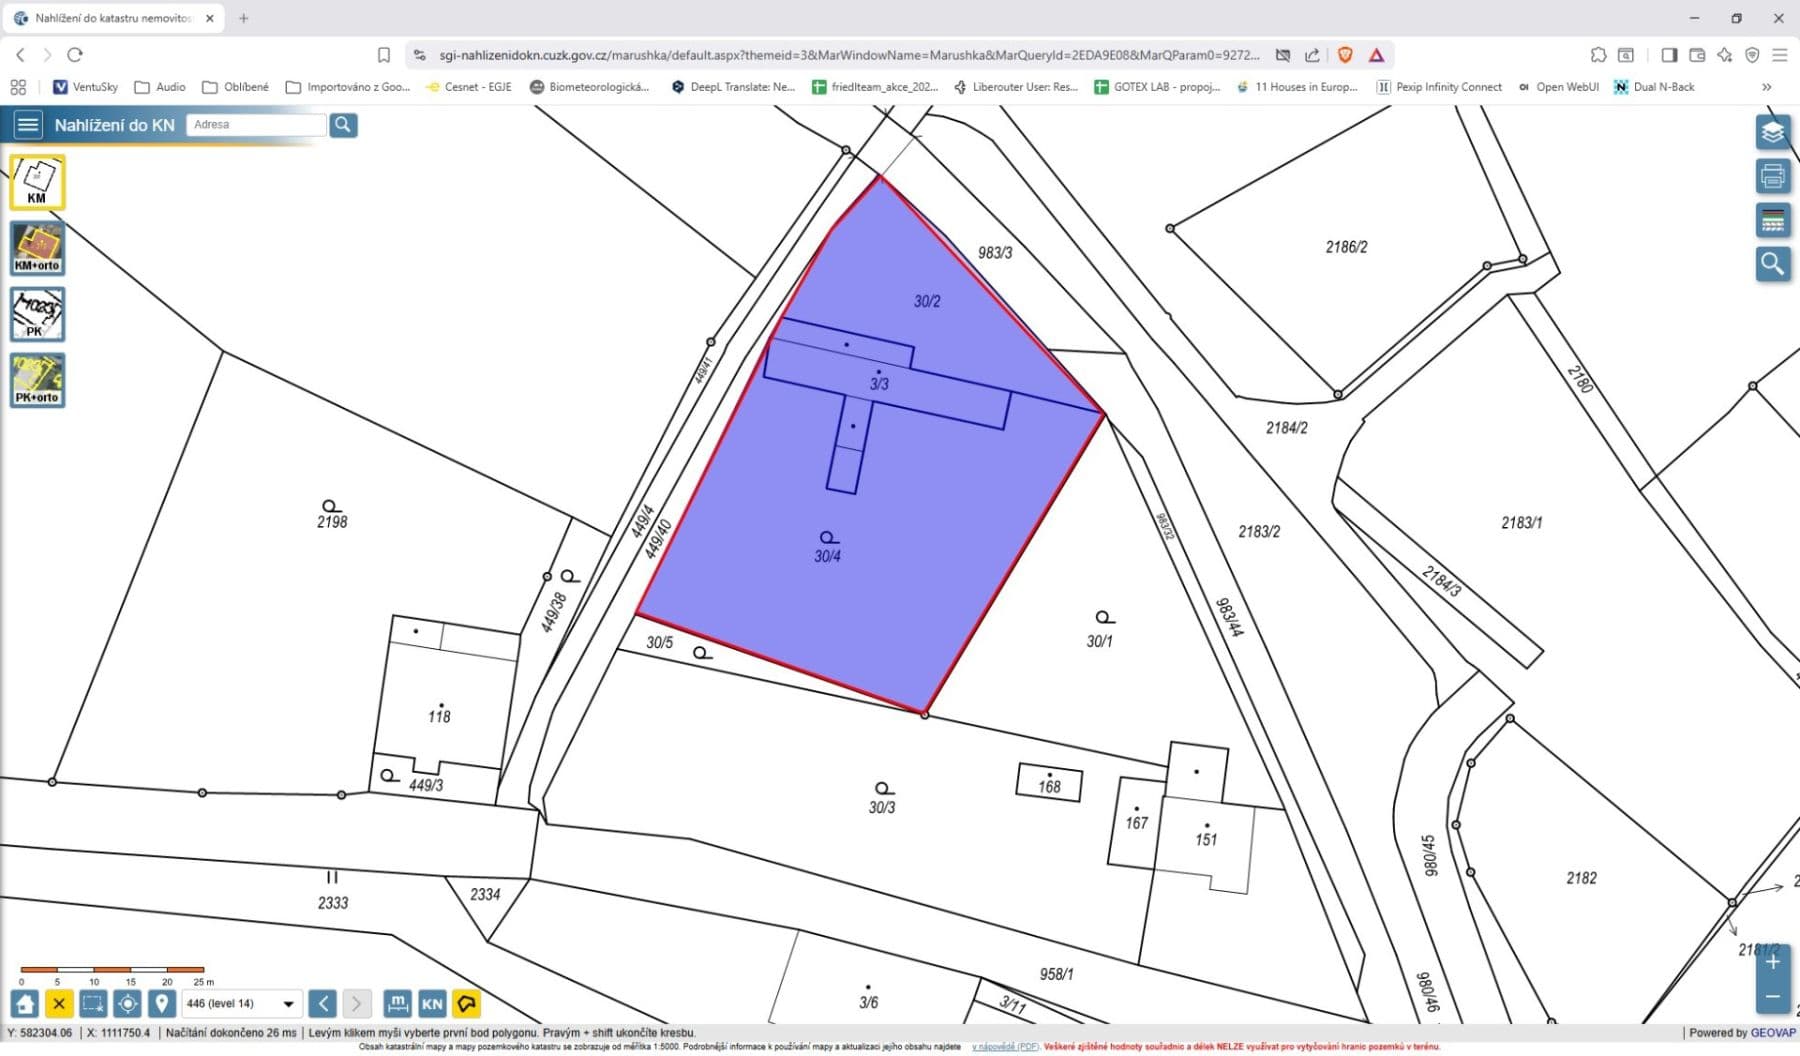Open the hamburger menu next to Nahlížení do KN
1800x1056 pixels.
click(27, 124)
